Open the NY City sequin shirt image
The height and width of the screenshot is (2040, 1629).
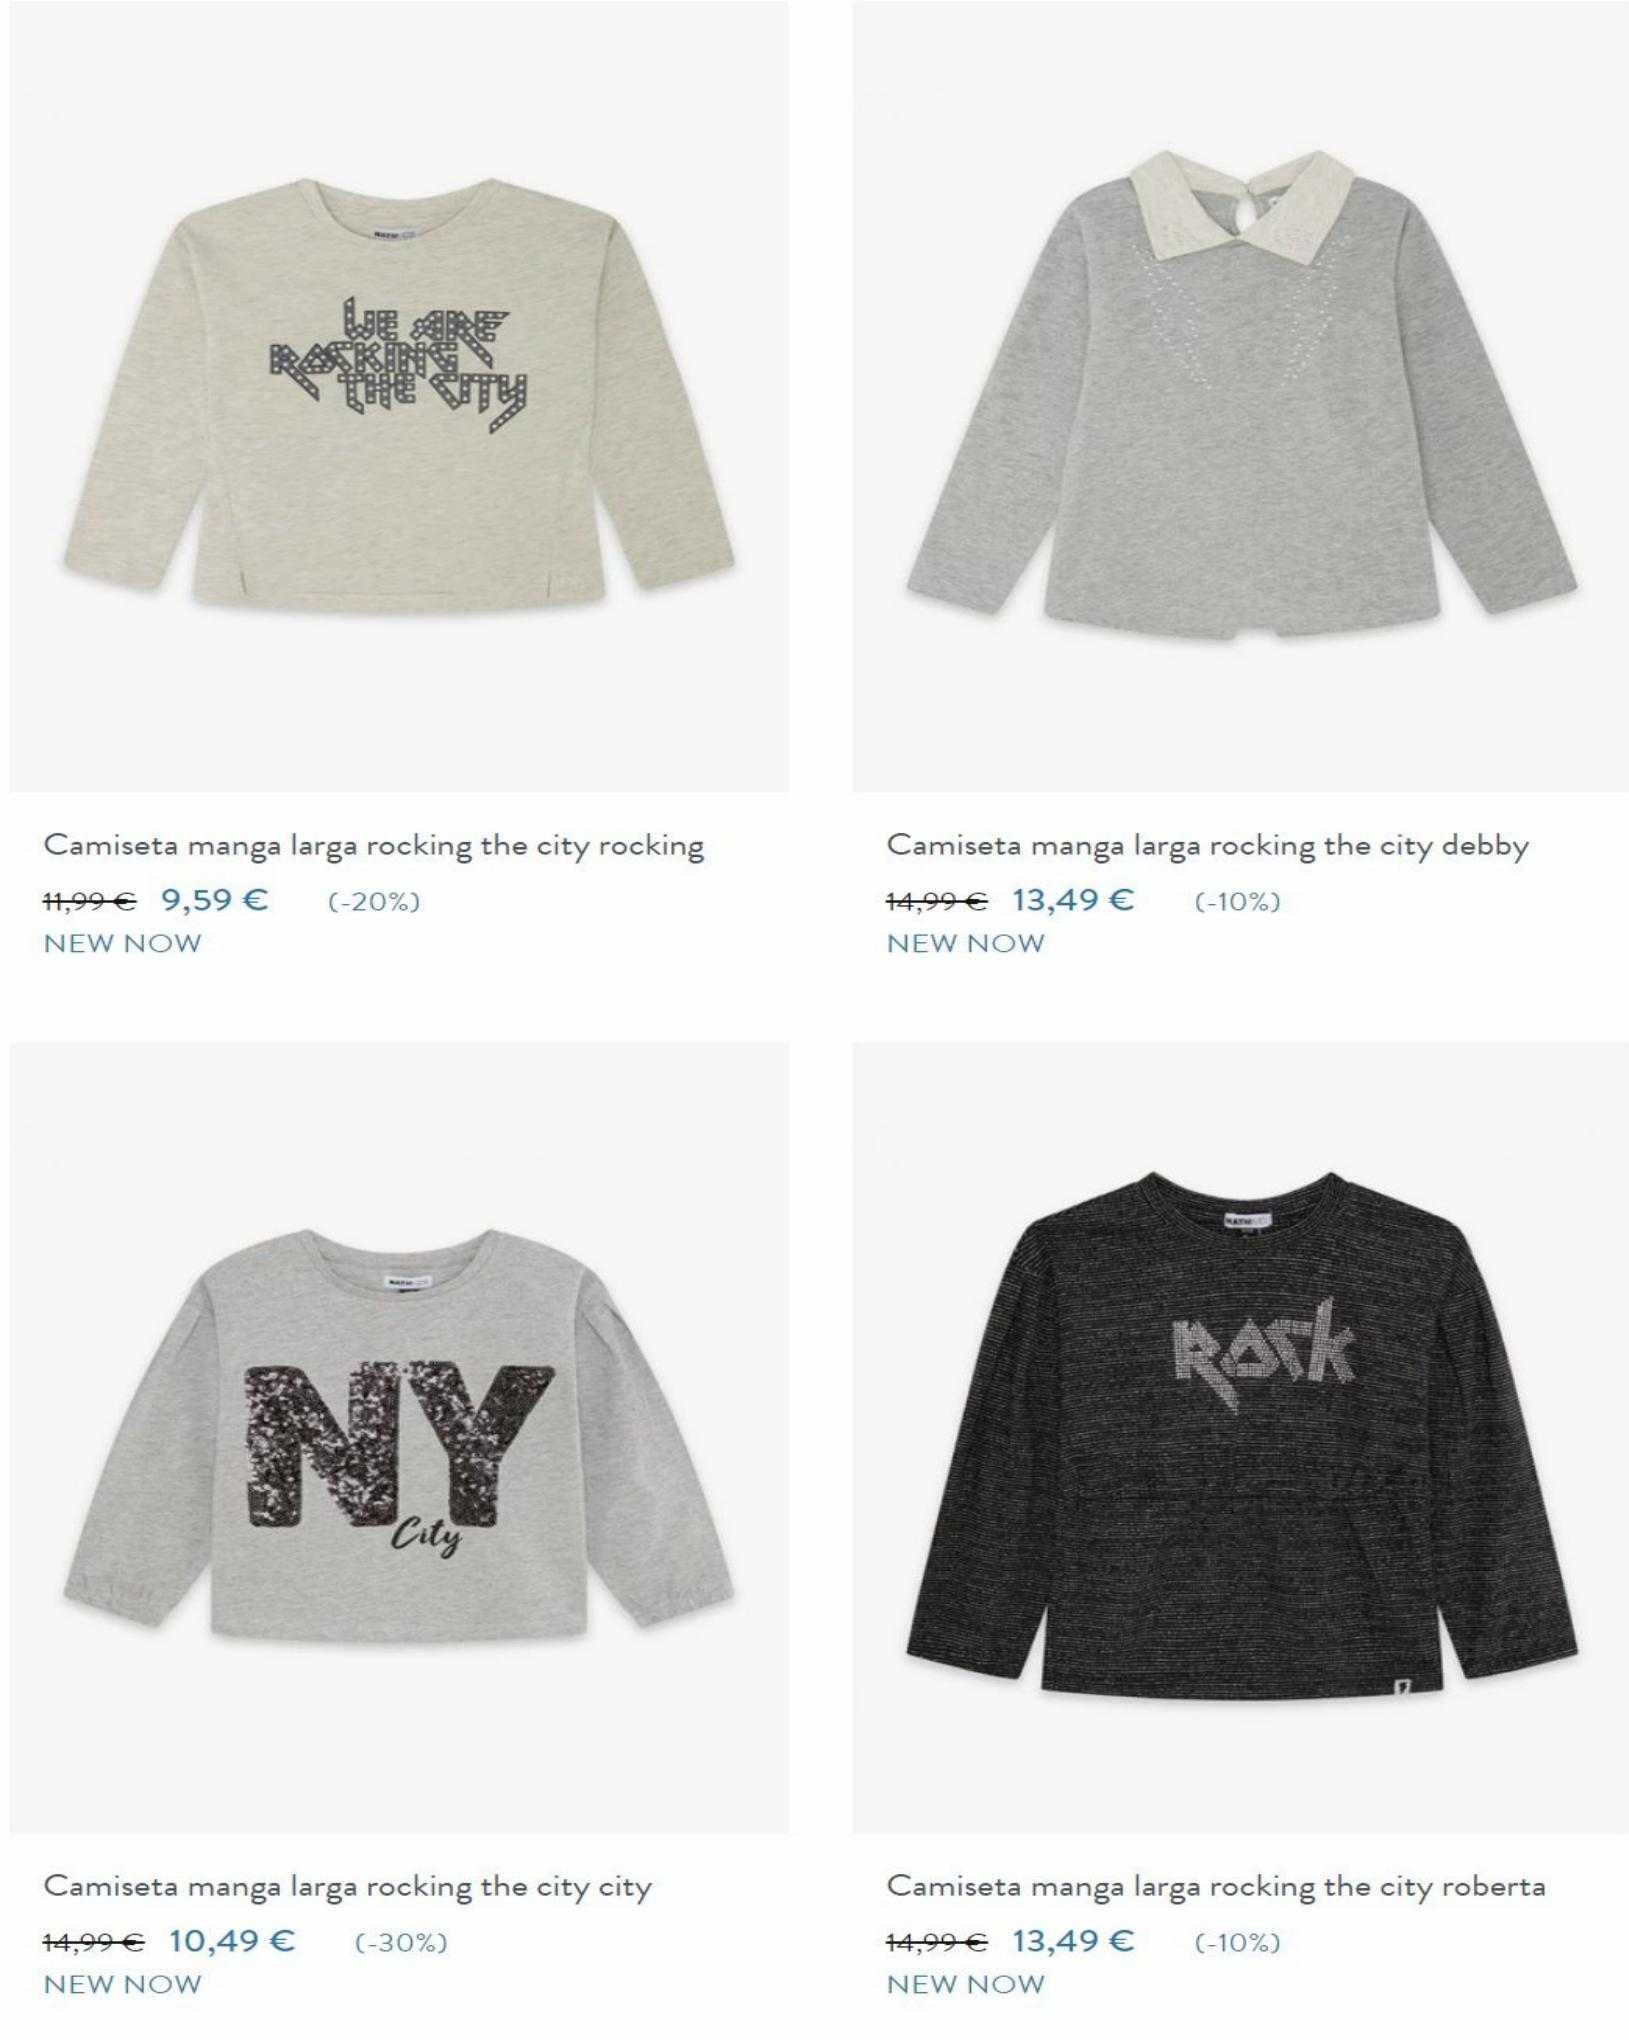pos(399,1437)
